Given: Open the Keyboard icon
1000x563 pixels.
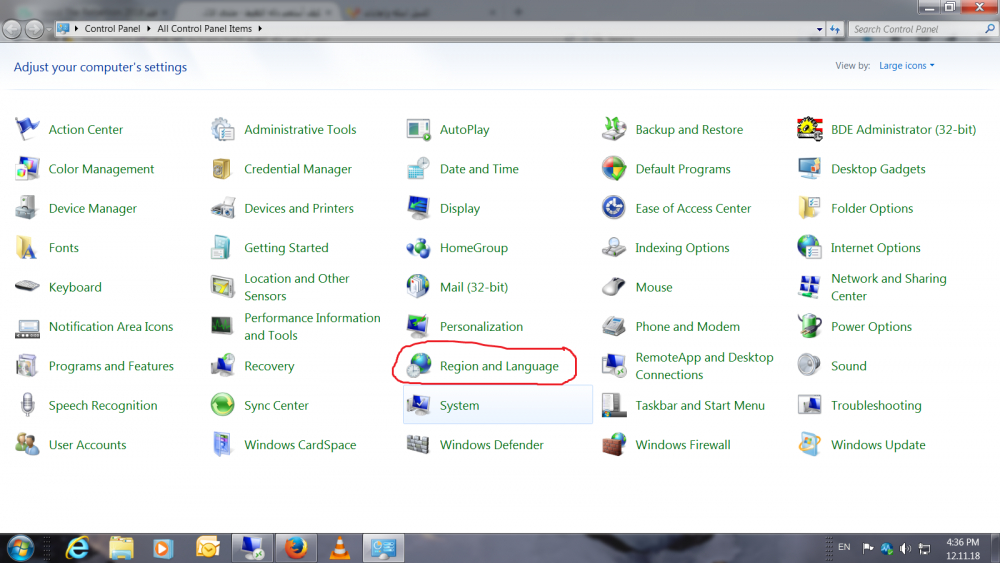Looking at the screenshot, I should click(27, 287).
